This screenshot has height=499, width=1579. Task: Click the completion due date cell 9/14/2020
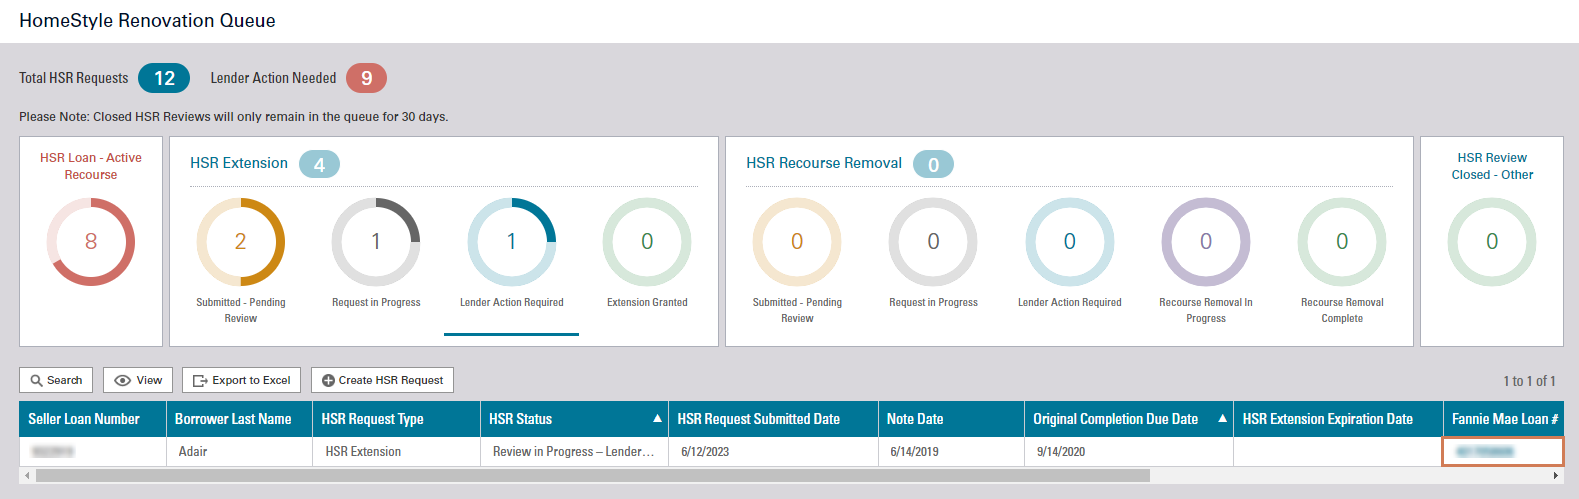[1129, 452]
